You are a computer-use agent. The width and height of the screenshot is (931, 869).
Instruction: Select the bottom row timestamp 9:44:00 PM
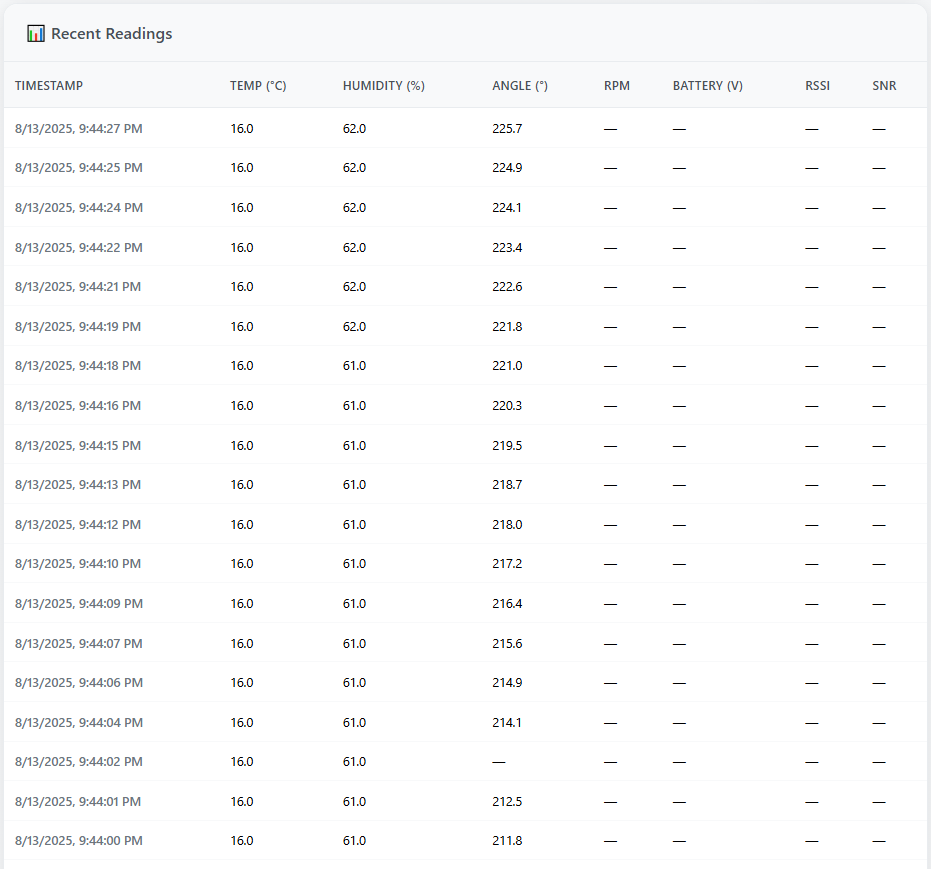(x=78, y=841)
